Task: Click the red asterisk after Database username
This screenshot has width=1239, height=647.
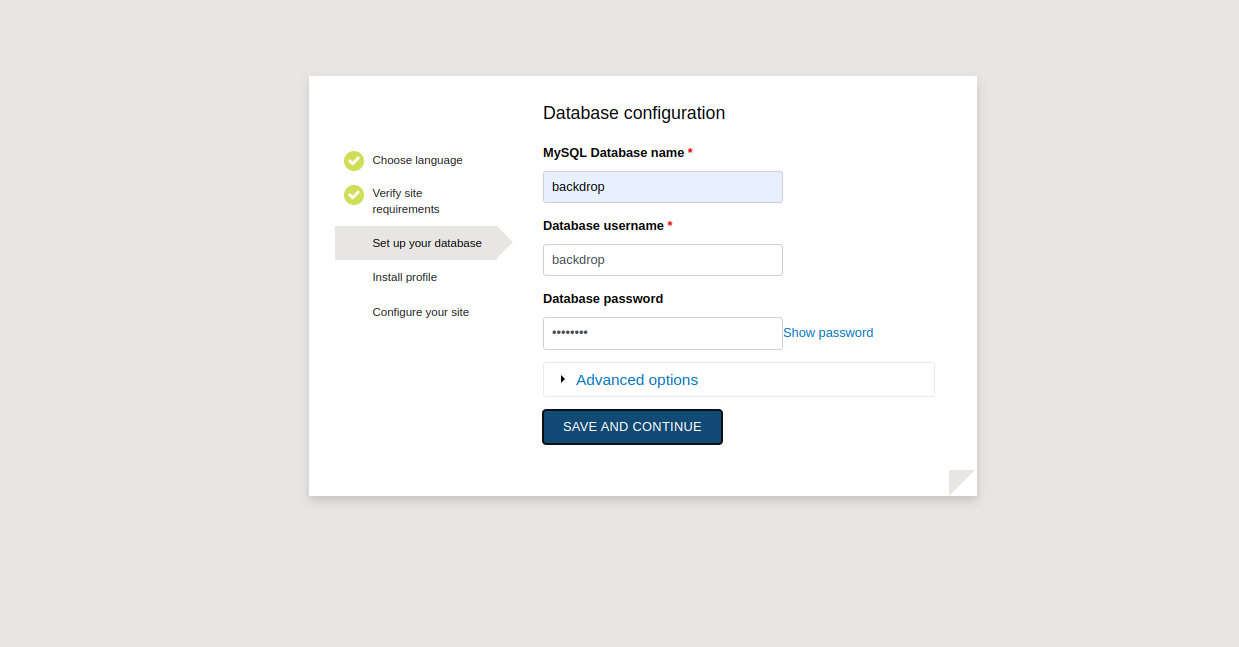Action: point(670,226)
